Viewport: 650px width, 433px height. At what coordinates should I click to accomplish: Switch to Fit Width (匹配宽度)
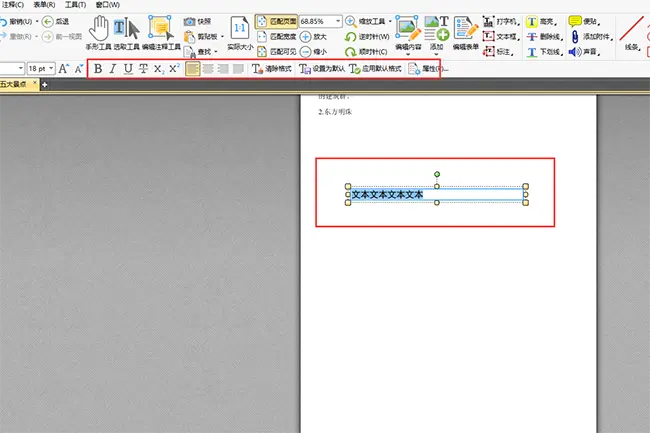pyautogui.click(x=276, y=36)
